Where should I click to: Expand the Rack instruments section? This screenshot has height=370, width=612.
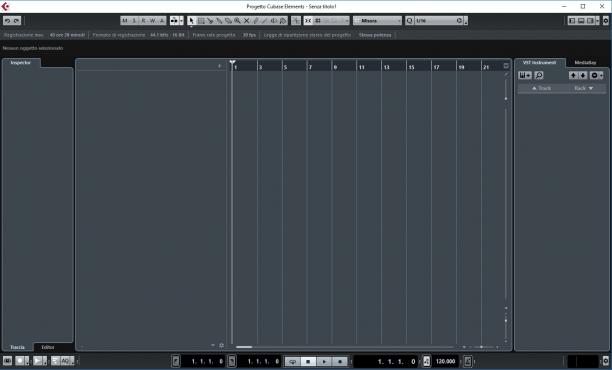coord(584,88)
